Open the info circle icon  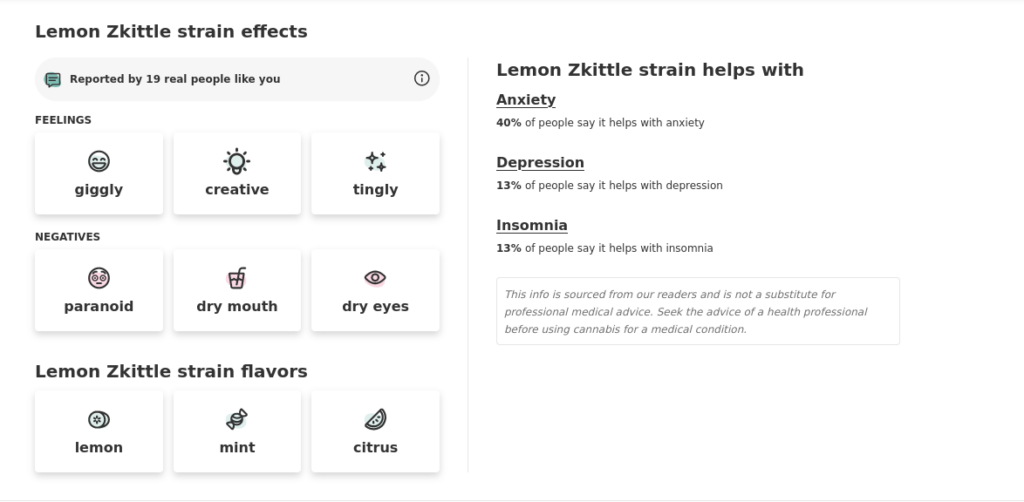(422, 78)
